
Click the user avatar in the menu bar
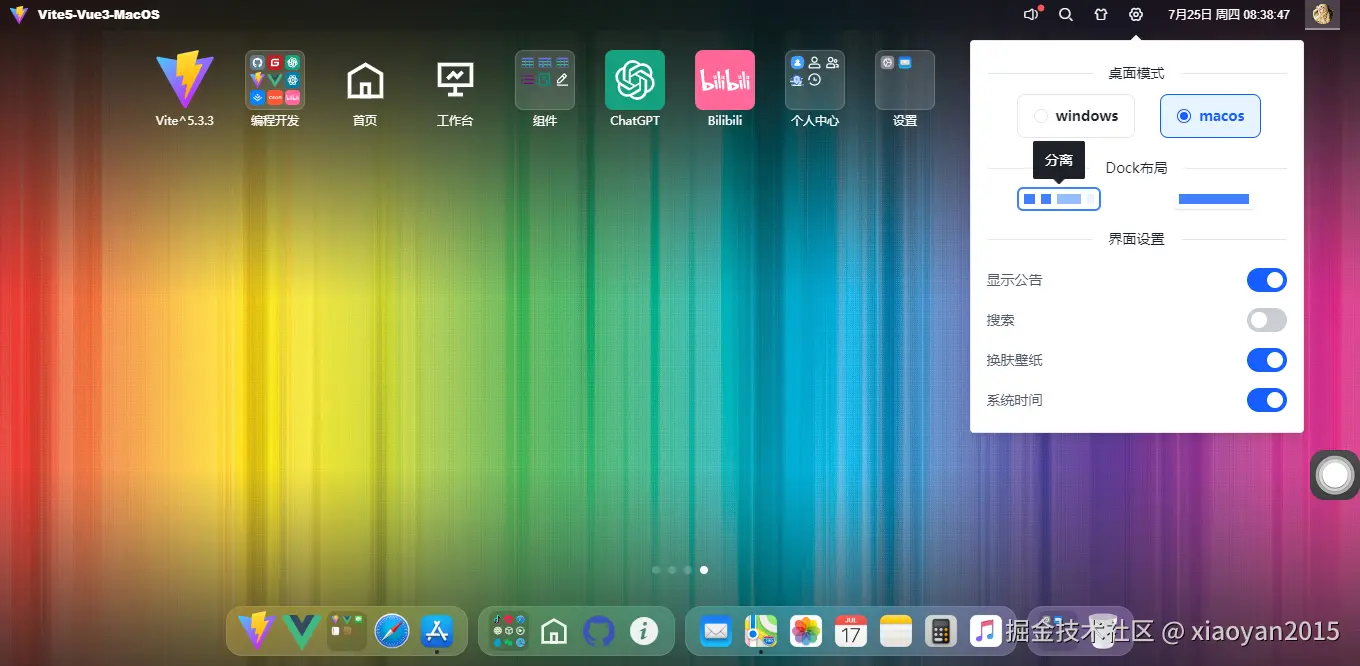click(x=1322, y=14)
